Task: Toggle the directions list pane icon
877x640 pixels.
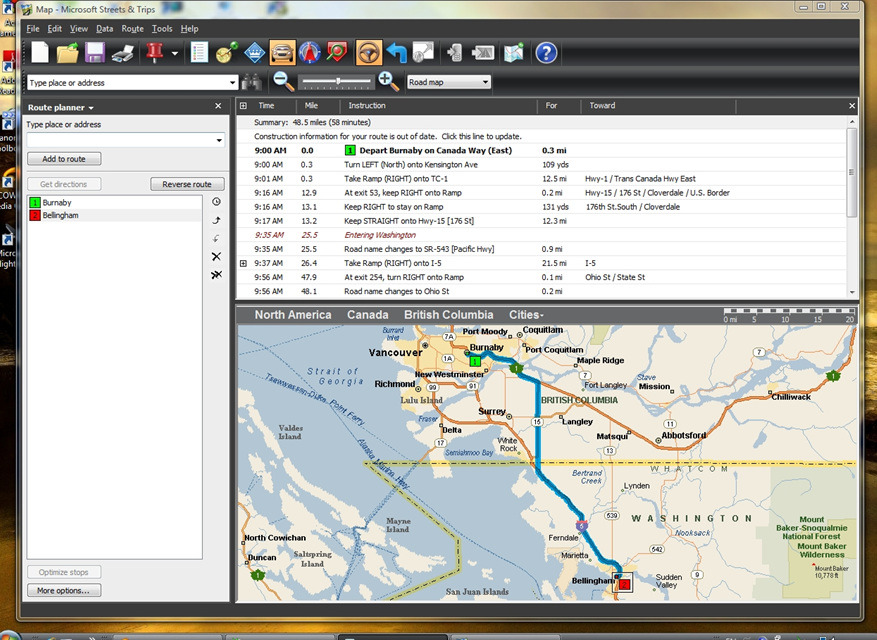Action: pos(198,52)
